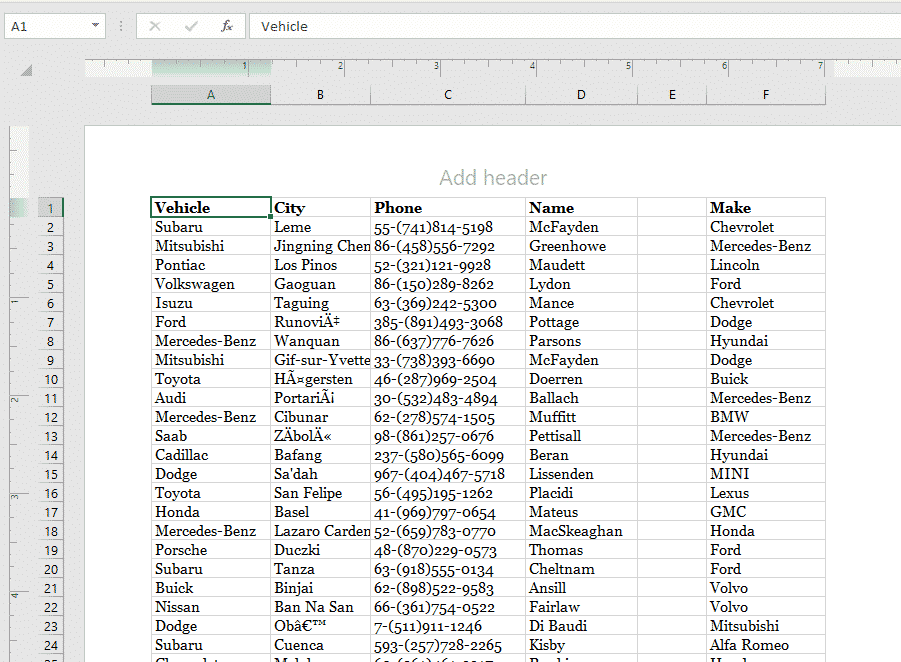Select the Isuzu vehicle cell
Image resolution: width=901 pixels, height=662 pixels.
click(211, 303)
